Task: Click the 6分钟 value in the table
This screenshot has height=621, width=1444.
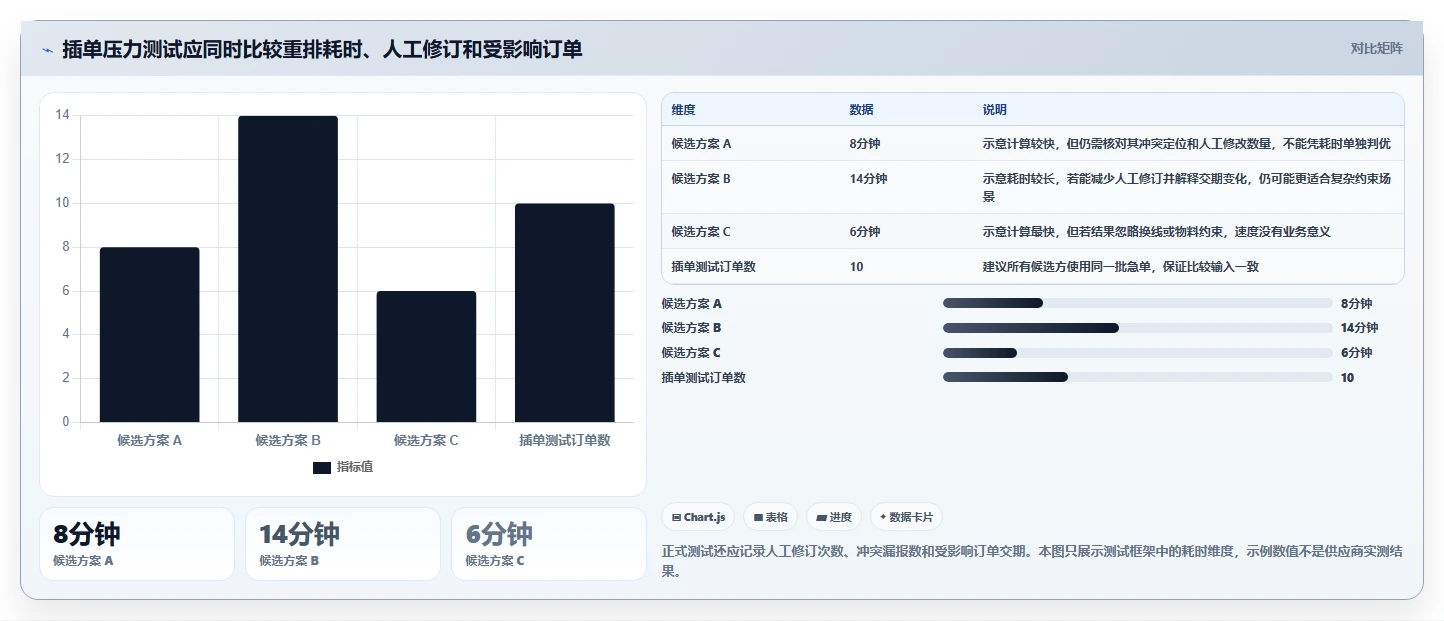Action: pyautogui.click(x=865, y=232)
